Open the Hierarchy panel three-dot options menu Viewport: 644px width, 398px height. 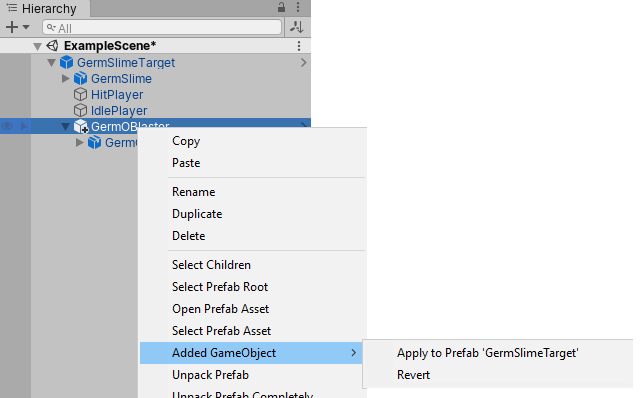click(298, 7)
